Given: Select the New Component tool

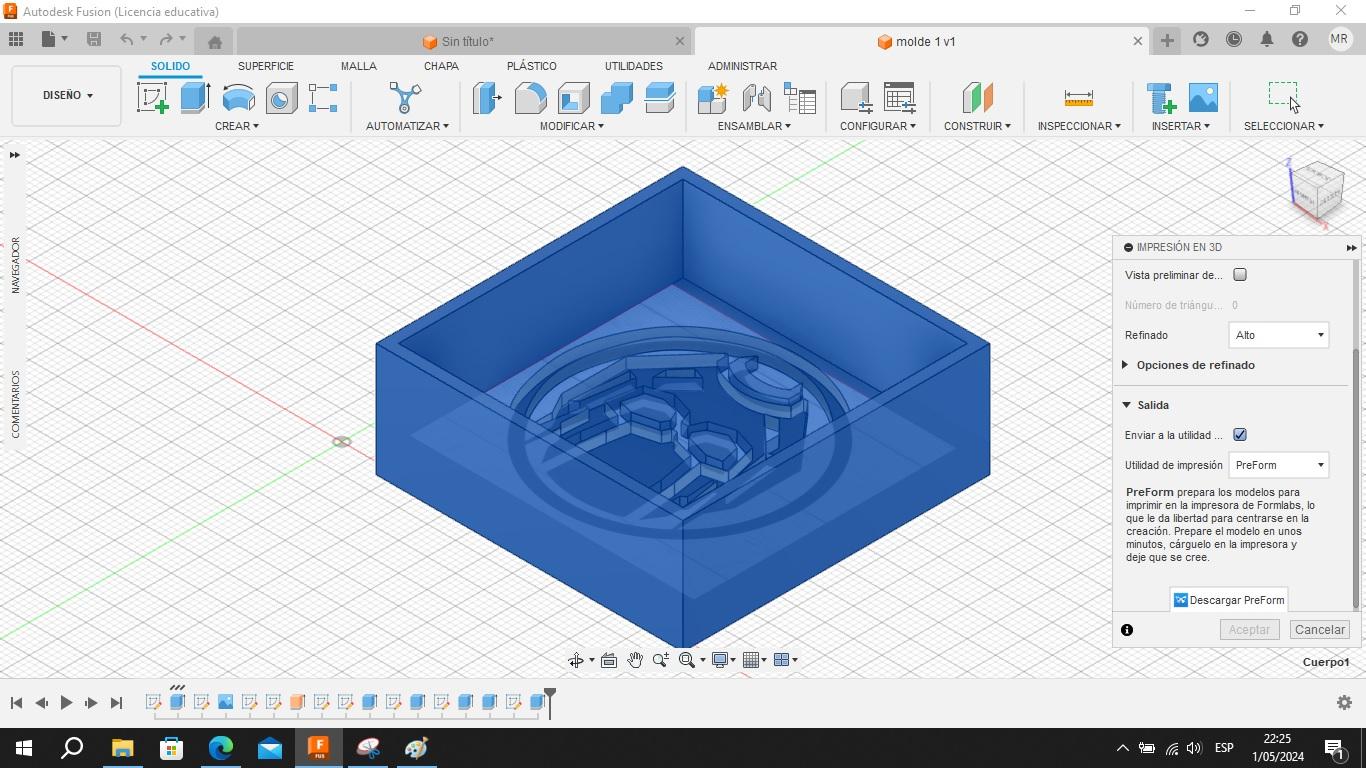Looking at the screenshot, I should [713, 98].
